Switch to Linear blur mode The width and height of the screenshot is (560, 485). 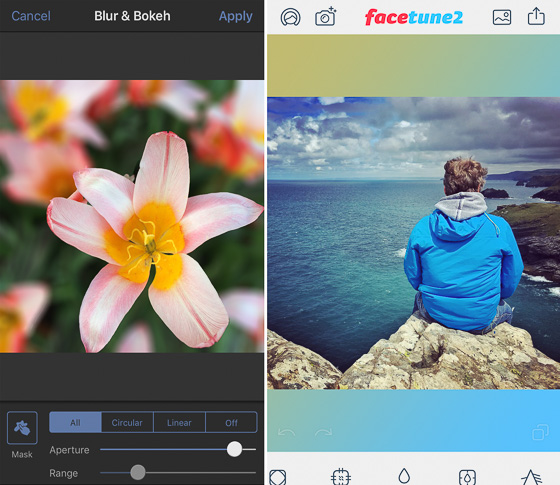tap(179, 422)
